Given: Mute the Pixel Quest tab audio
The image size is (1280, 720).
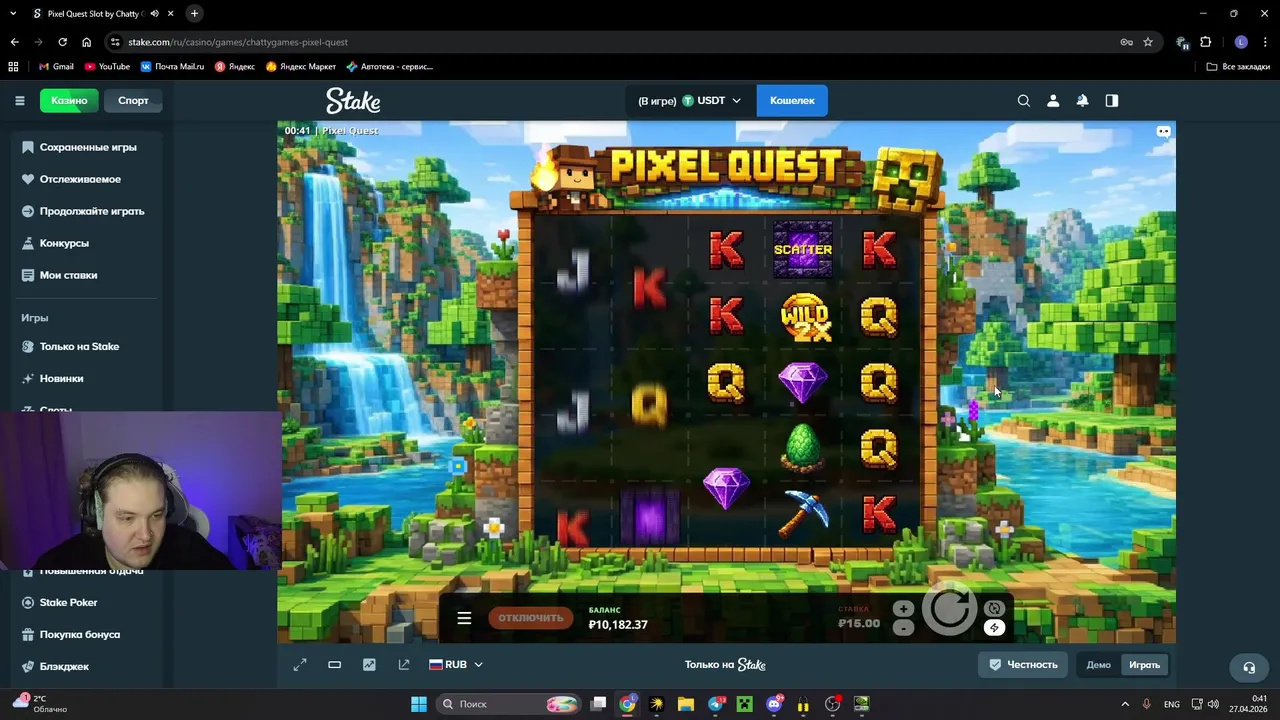Looking at the screenshot, I should coord(154,14).
